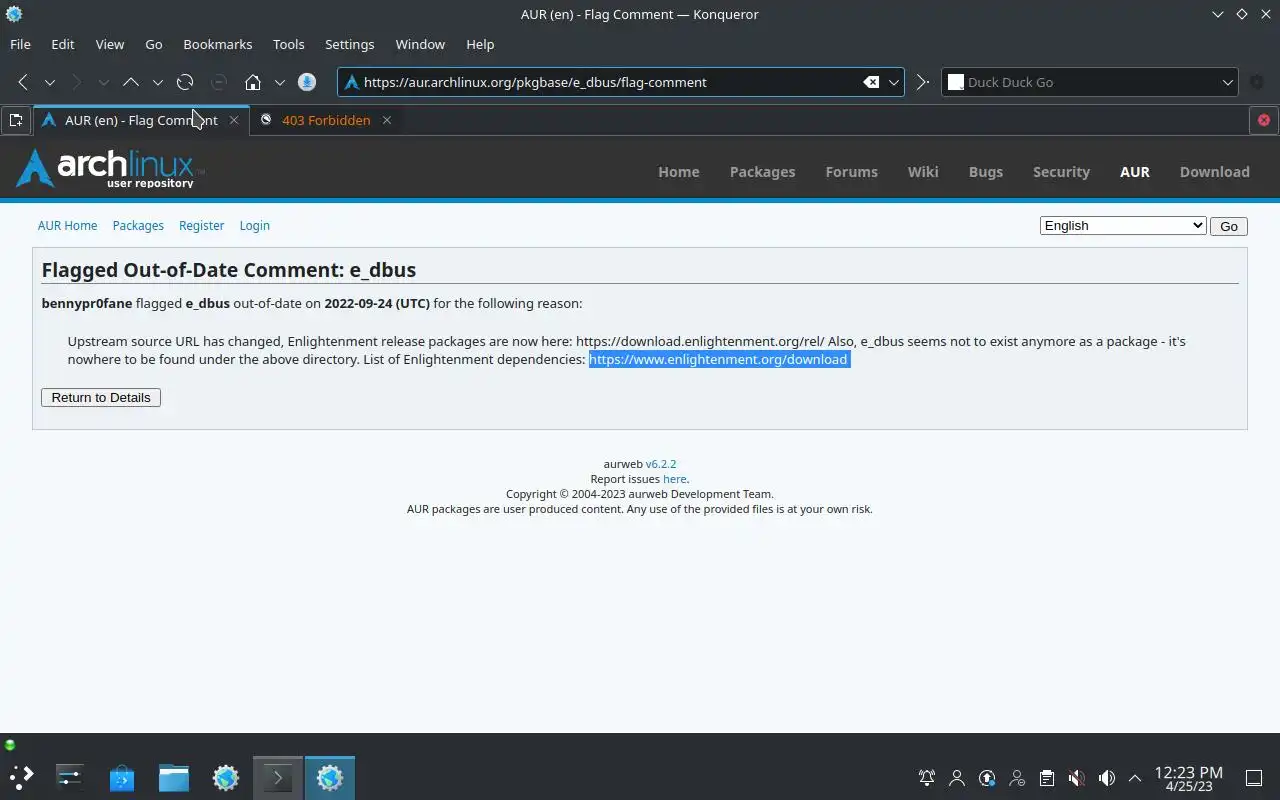Open the Edit menu
The height and width of the screenshot is (800, 1280).
pyautogui.click(x=63, y=44)
